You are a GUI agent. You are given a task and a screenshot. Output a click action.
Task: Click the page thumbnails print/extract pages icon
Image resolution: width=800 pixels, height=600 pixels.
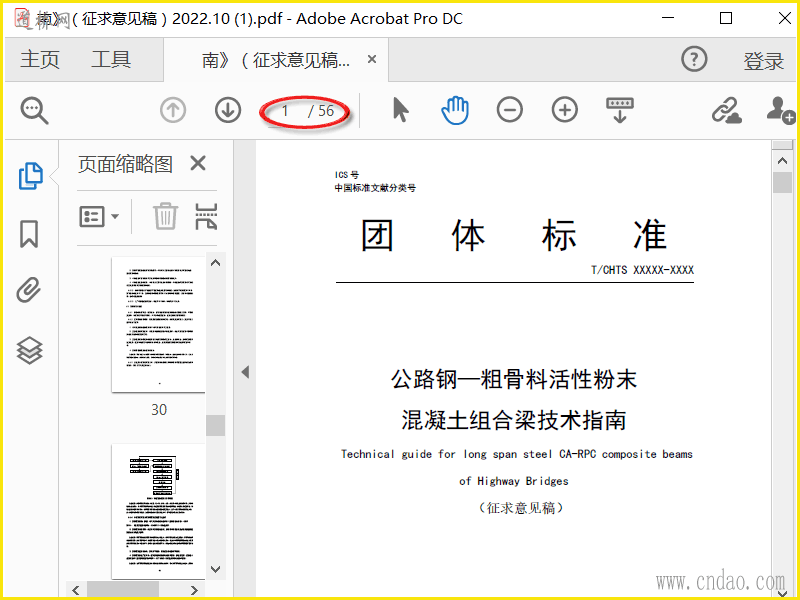click(x=206, y=216)
